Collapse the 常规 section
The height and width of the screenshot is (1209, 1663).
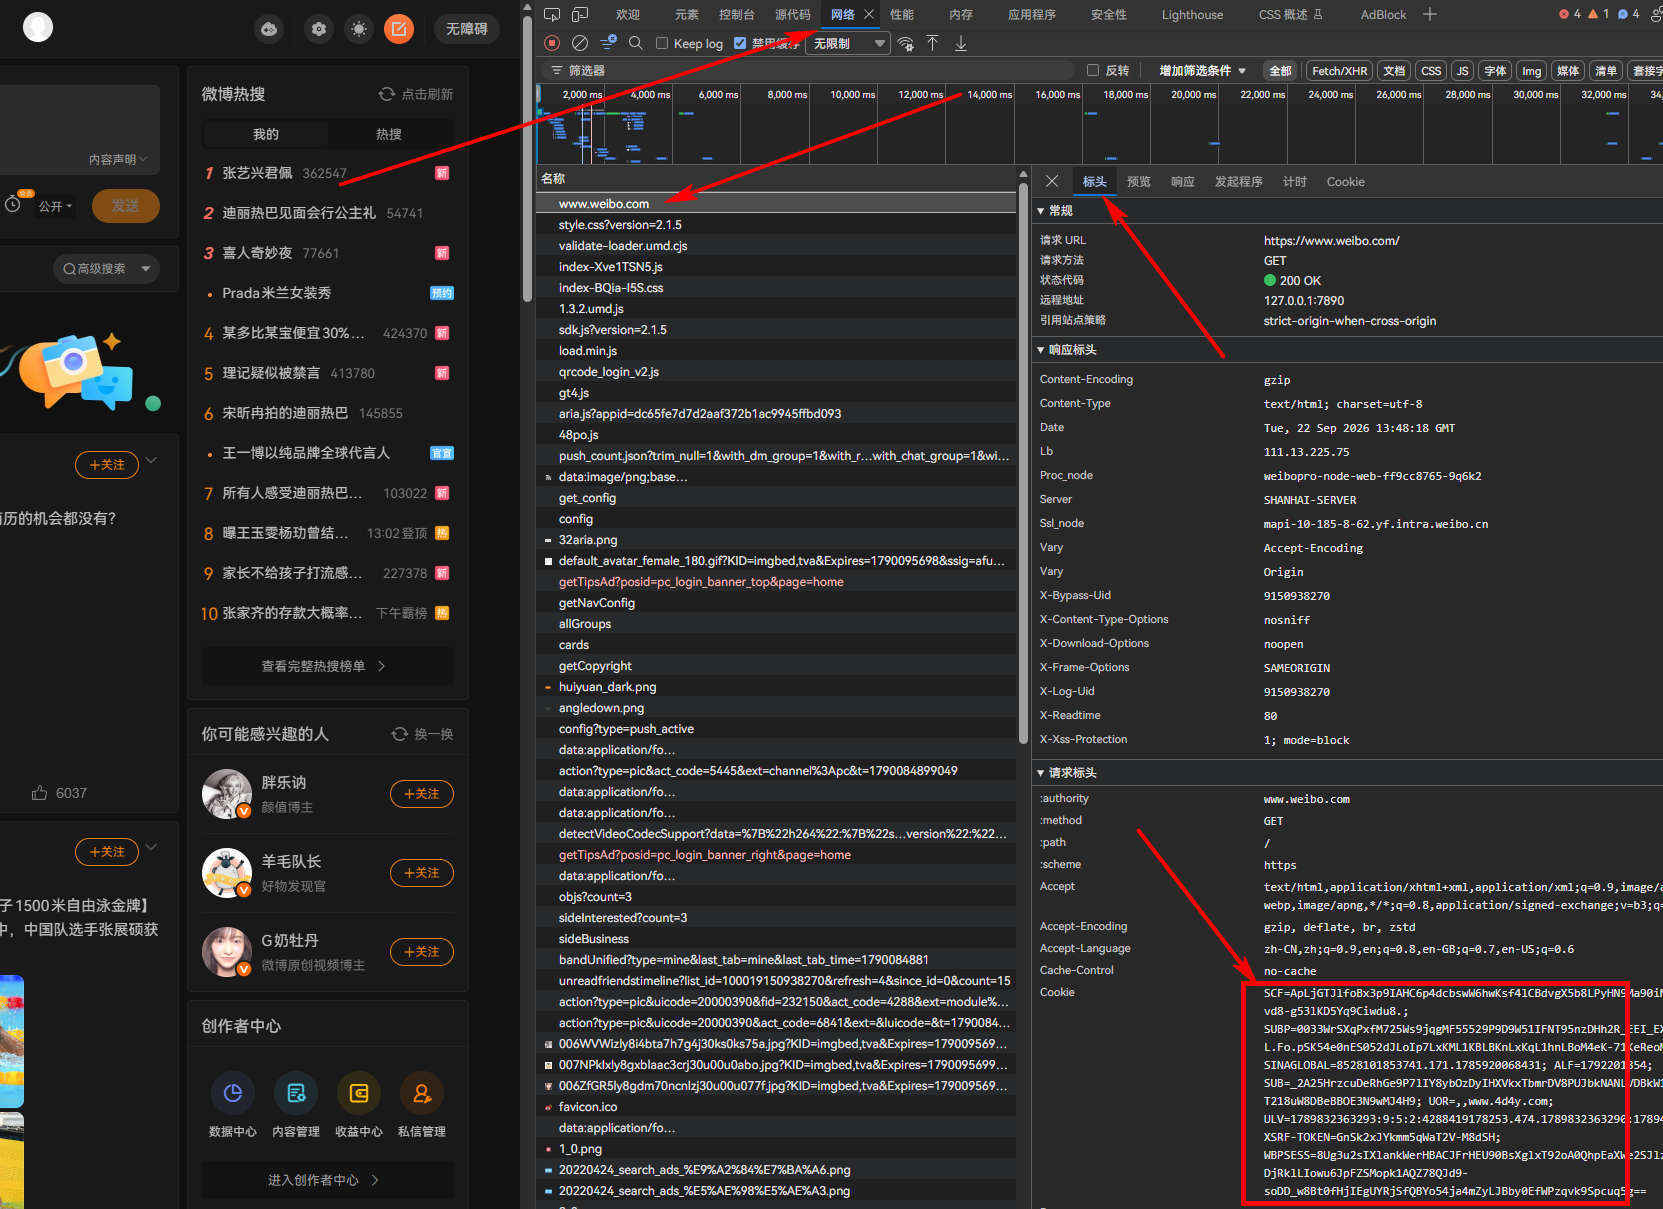click(1055, 211)
